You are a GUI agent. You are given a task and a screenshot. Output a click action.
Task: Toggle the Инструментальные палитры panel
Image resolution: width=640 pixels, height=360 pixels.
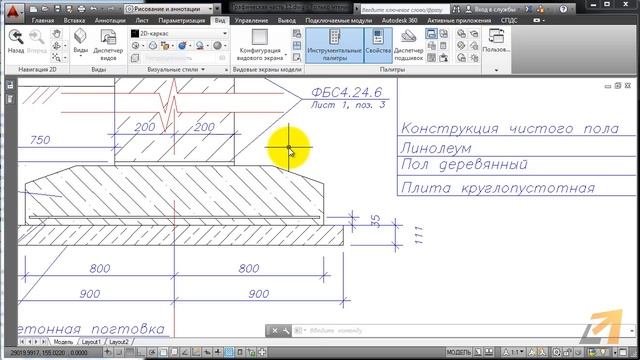(x=334, y=45)
